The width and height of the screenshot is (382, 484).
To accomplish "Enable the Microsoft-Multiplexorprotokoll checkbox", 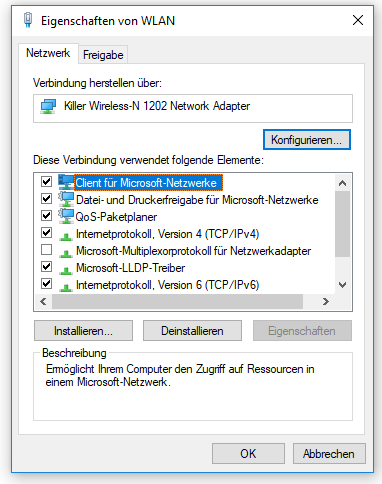I will click(x=47, y=250).
